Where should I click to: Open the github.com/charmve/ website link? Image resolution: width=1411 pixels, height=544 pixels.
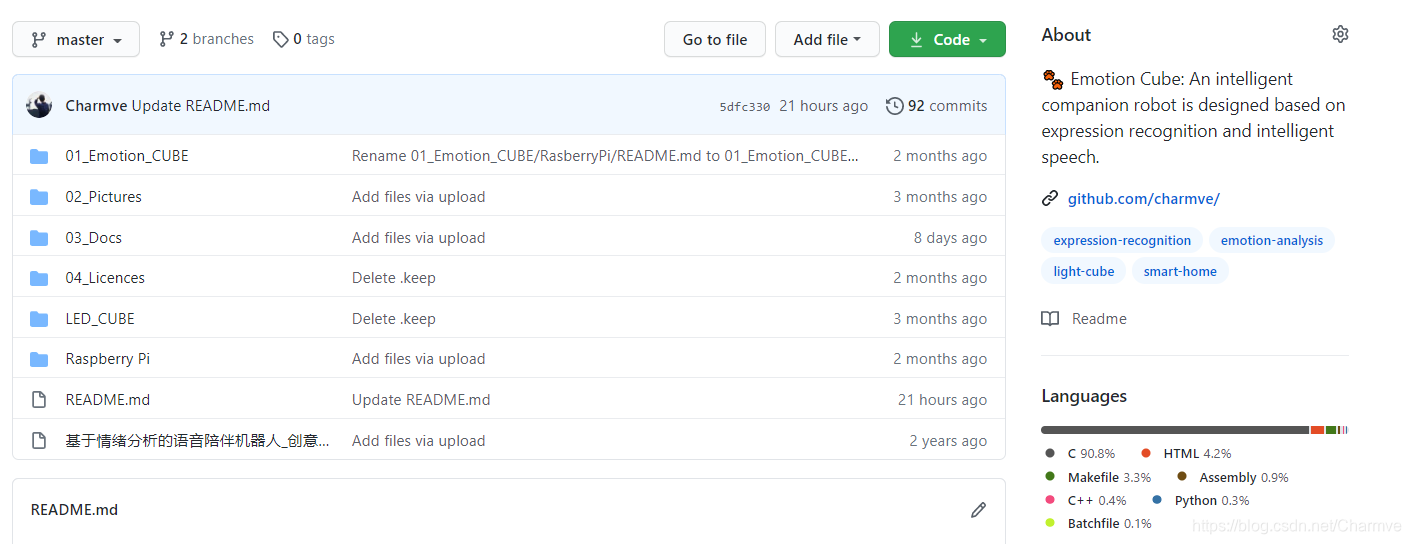pyautogui.click(x=1143, y=199)
